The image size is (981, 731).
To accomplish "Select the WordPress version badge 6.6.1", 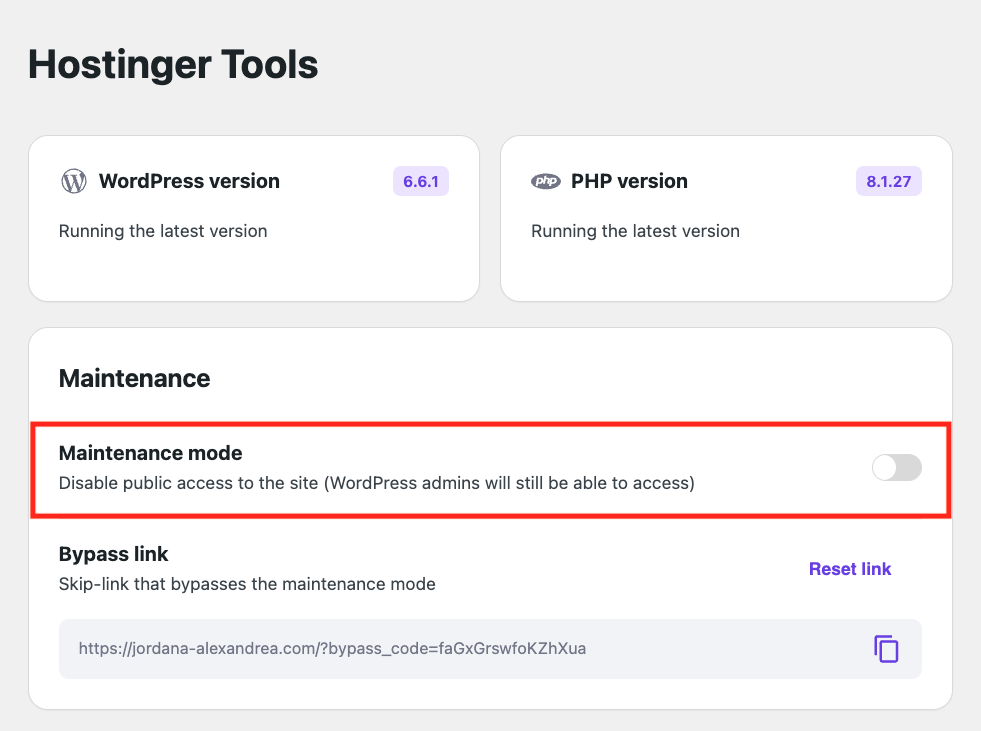I will pyautogui.click(x=420, y=181).
